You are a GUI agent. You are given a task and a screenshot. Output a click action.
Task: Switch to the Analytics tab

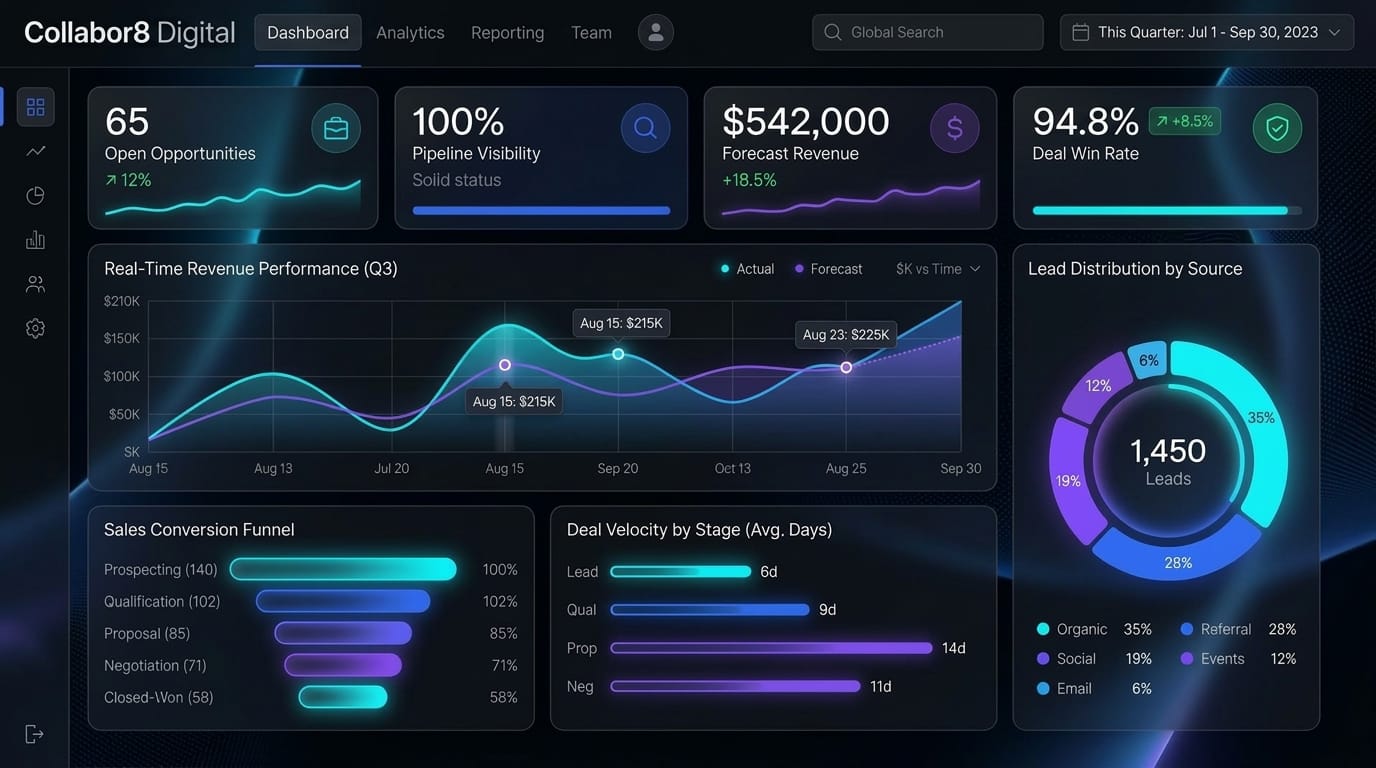pos(410,33)
